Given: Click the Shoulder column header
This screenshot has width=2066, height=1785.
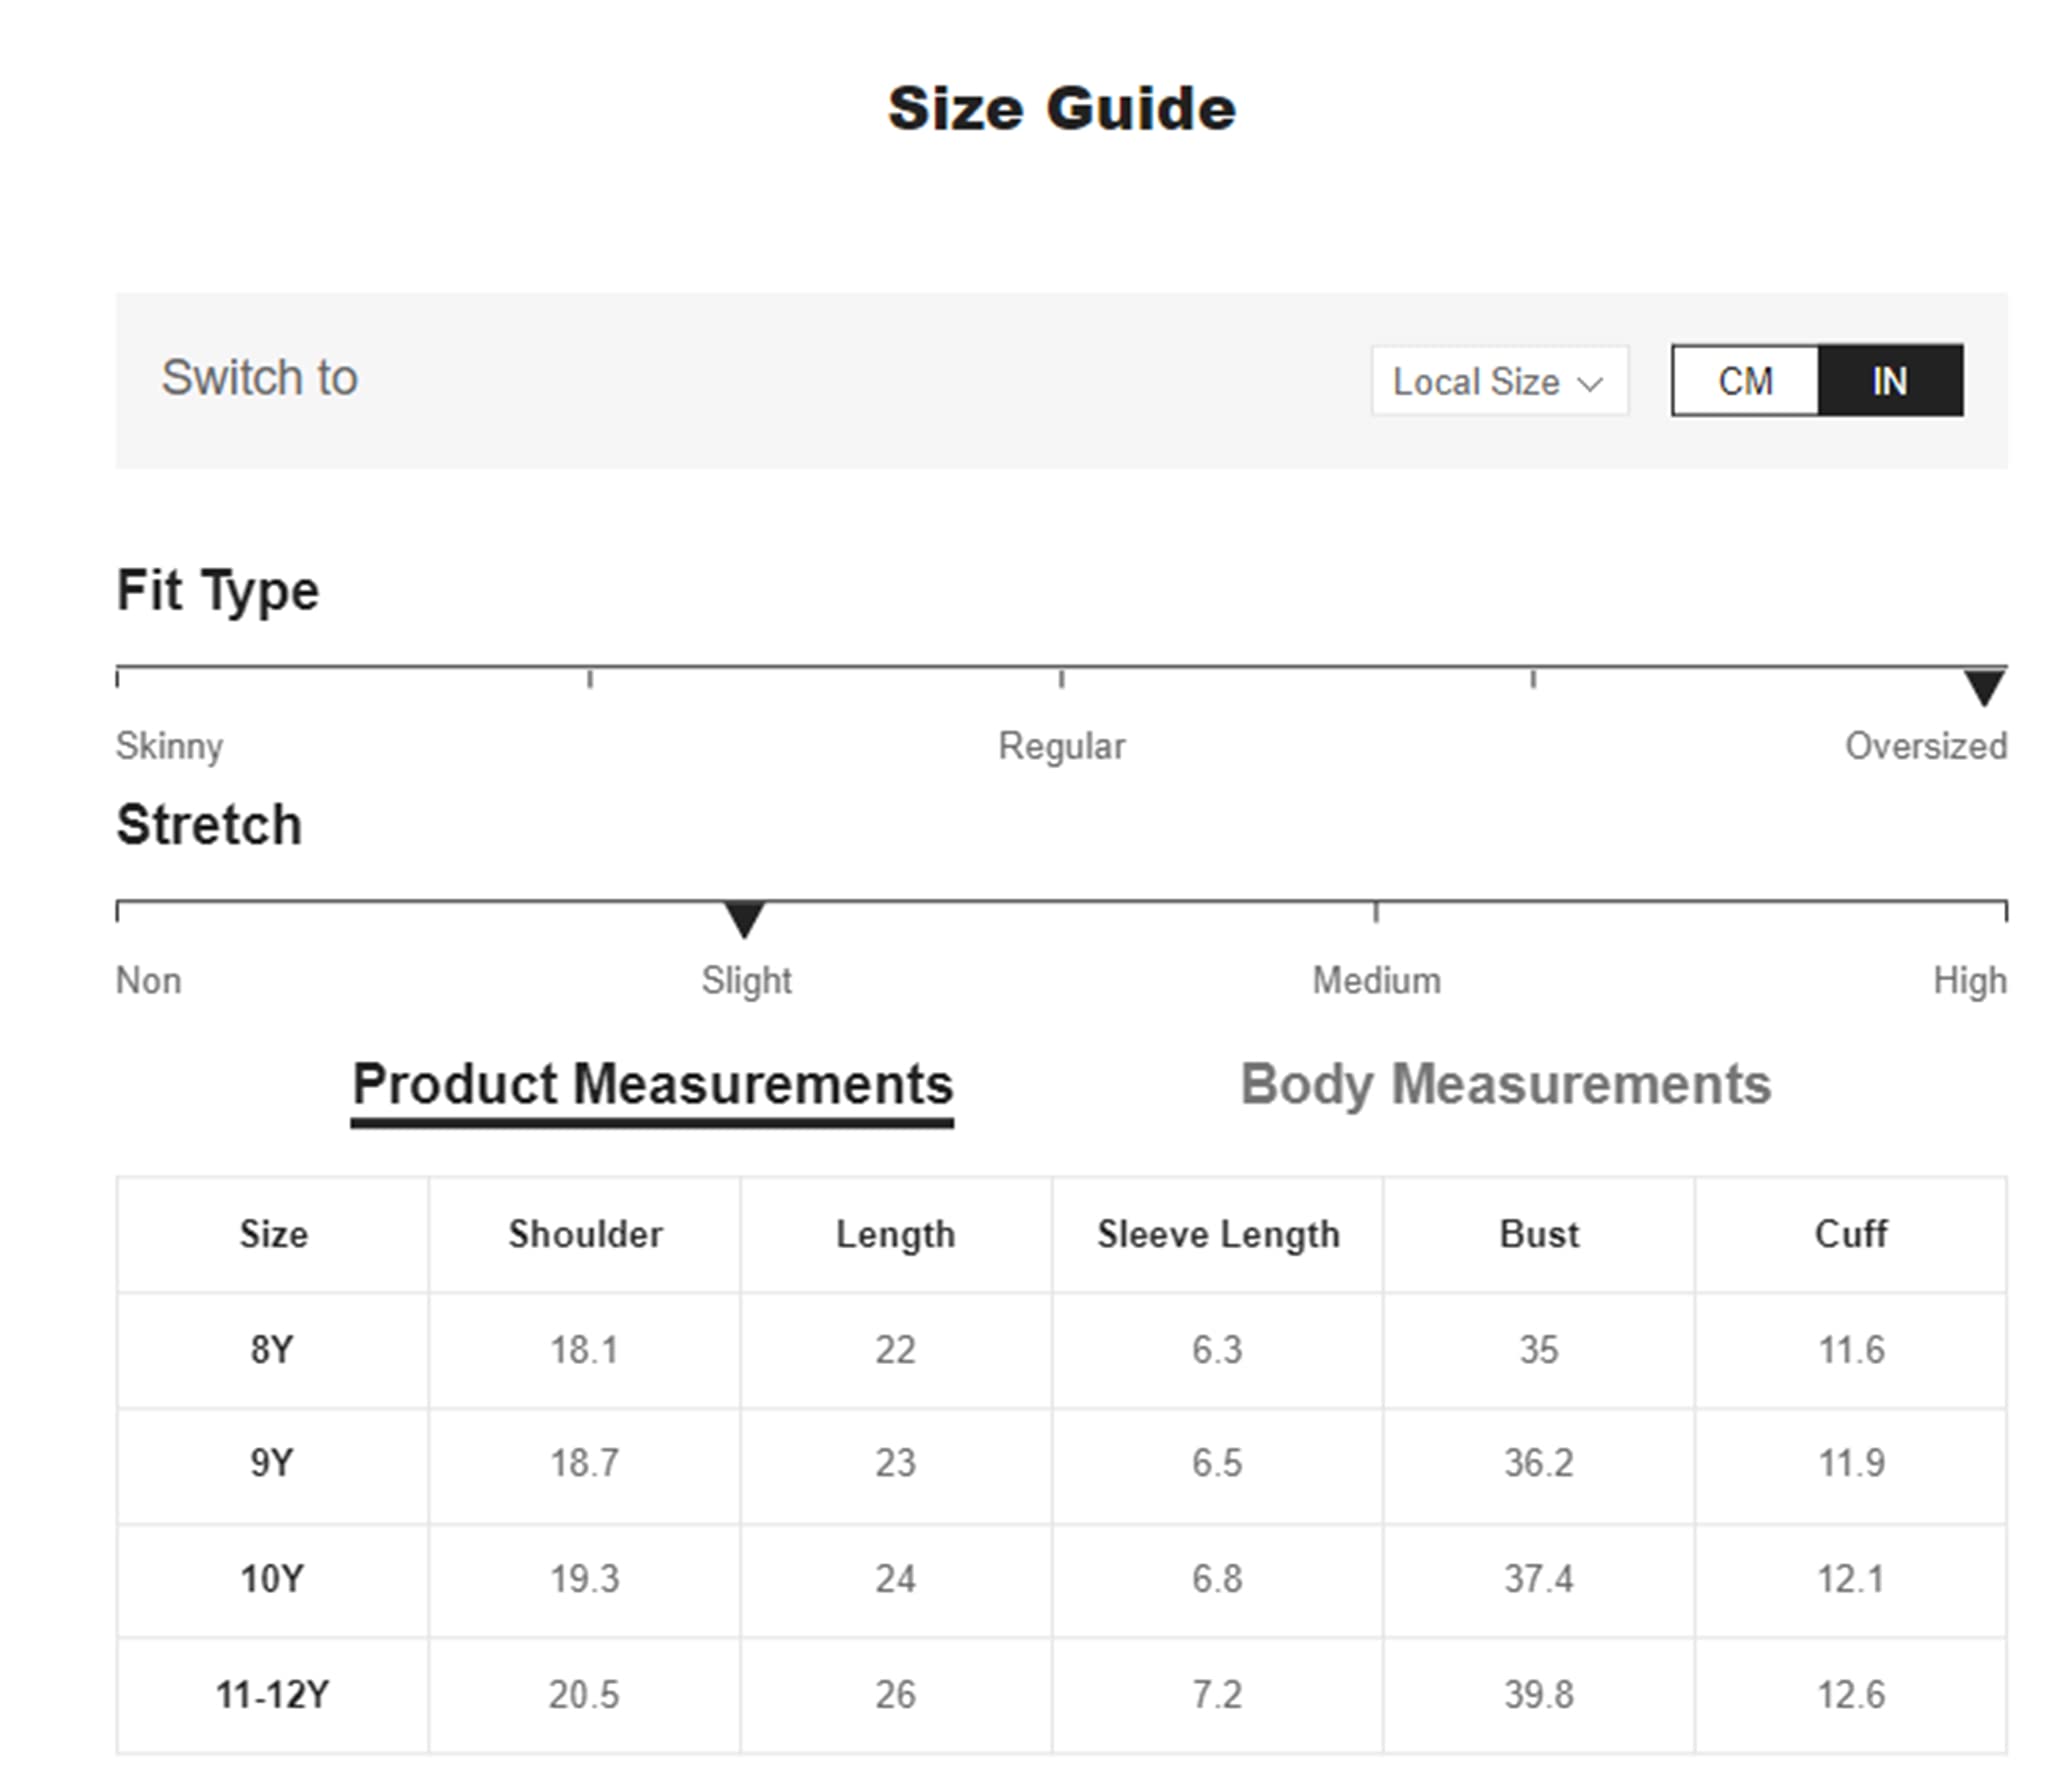Looking at the screenshot, I should coord(585,1234).
